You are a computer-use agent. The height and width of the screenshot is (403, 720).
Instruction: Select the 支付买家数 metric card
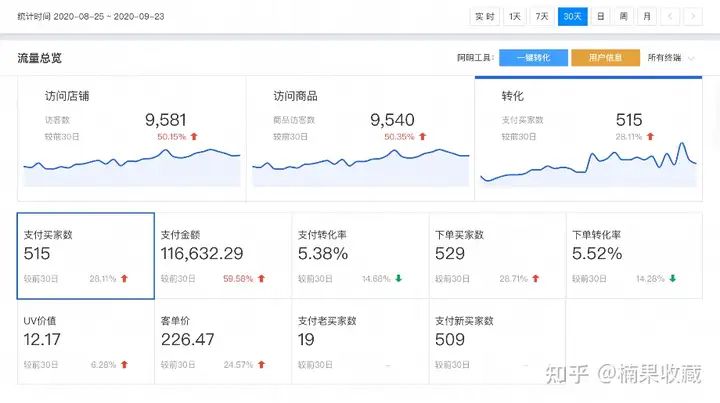pos(86,256)
